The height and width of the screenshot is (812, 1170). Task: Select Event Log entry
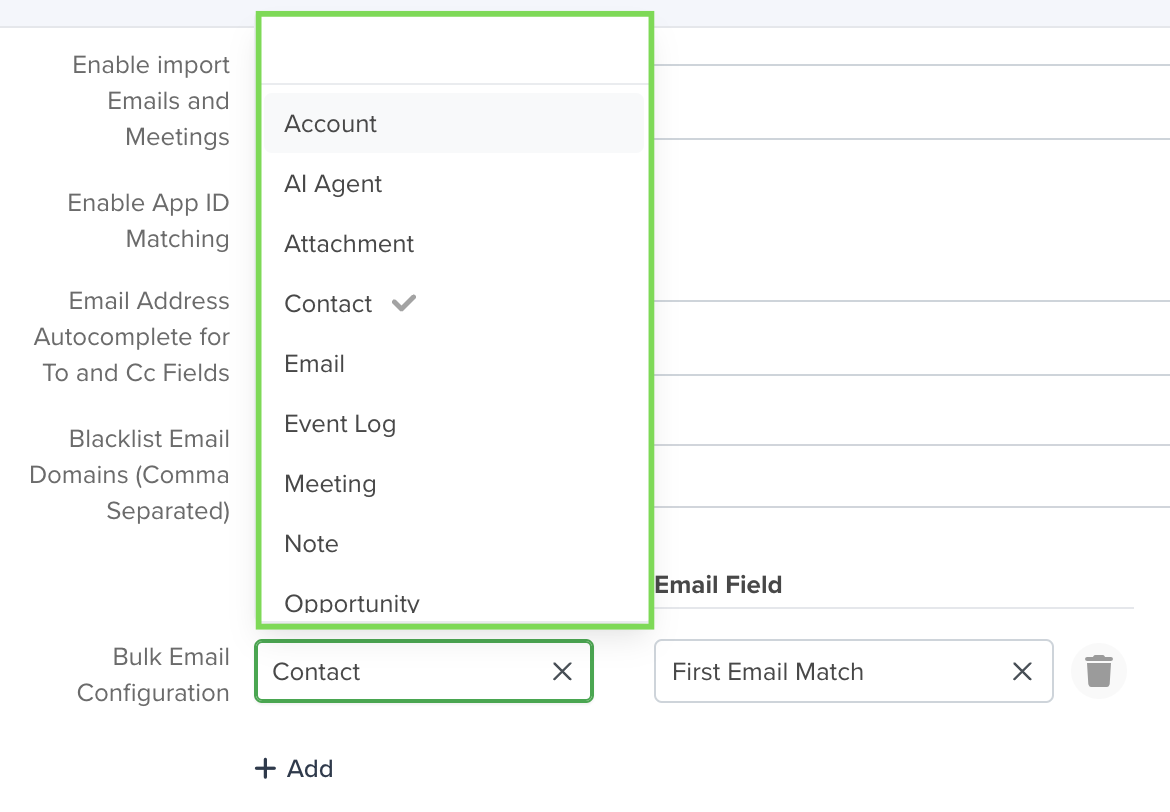coord(454,423)
